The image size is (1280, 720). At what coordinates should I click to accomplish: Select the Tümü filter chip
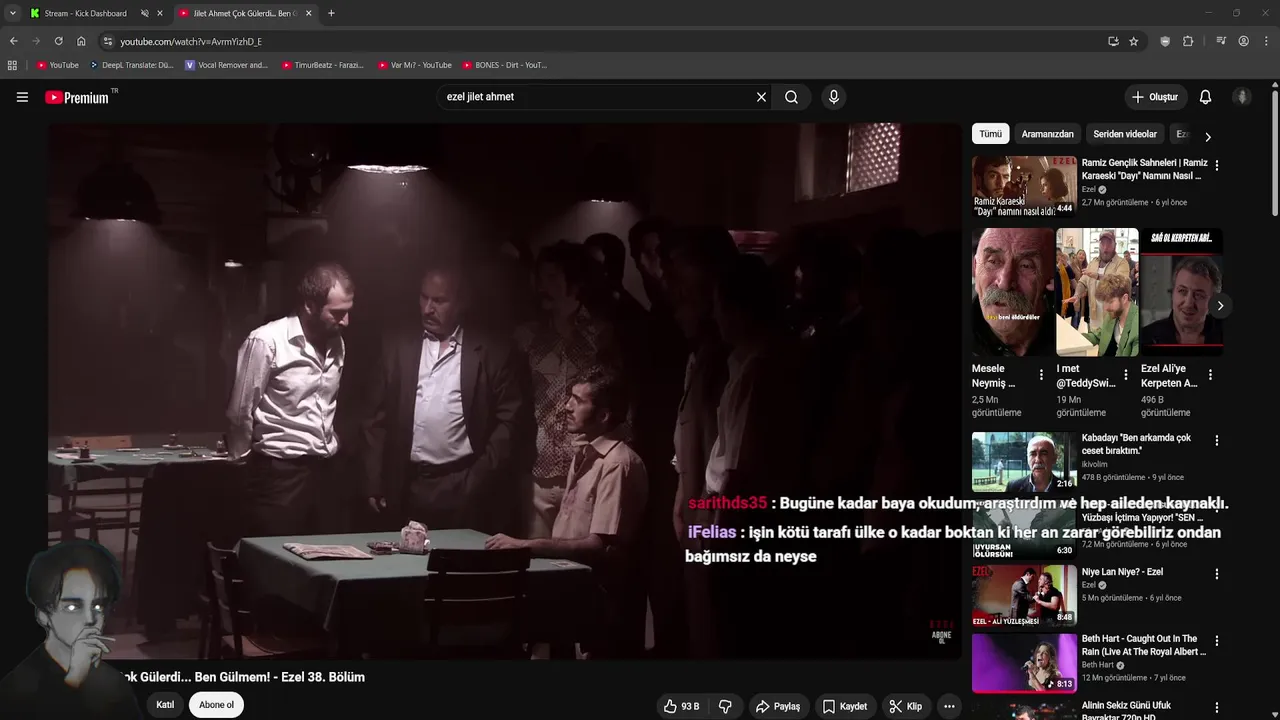990,134
